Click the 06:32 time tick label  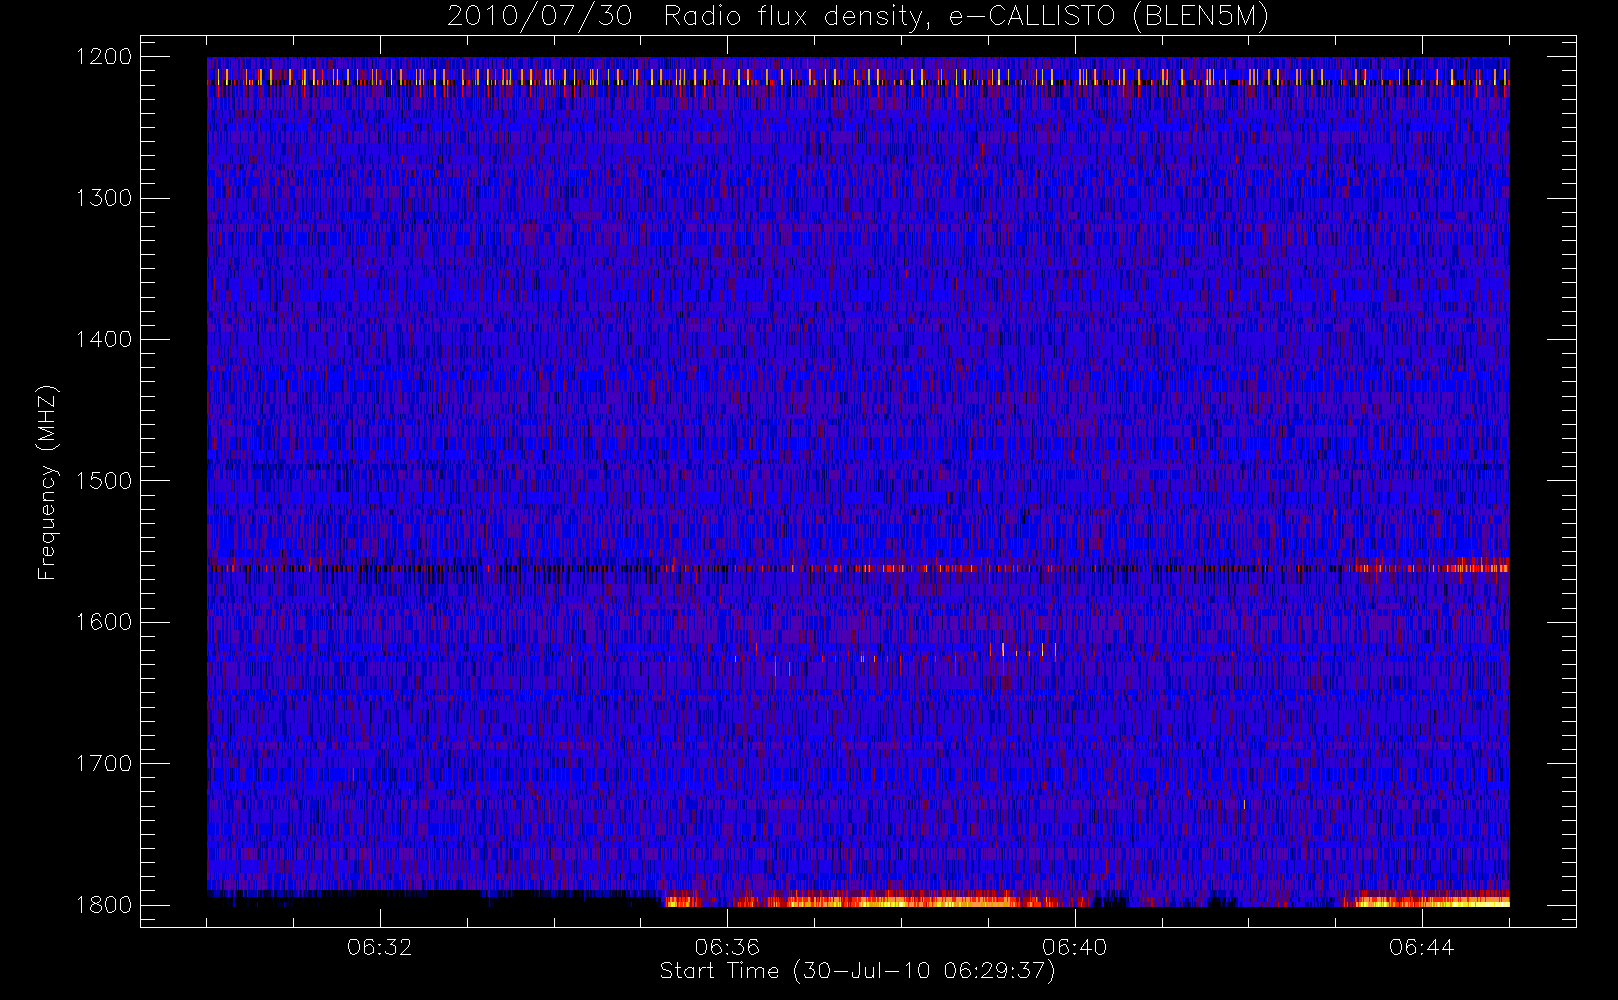[380, 947]
